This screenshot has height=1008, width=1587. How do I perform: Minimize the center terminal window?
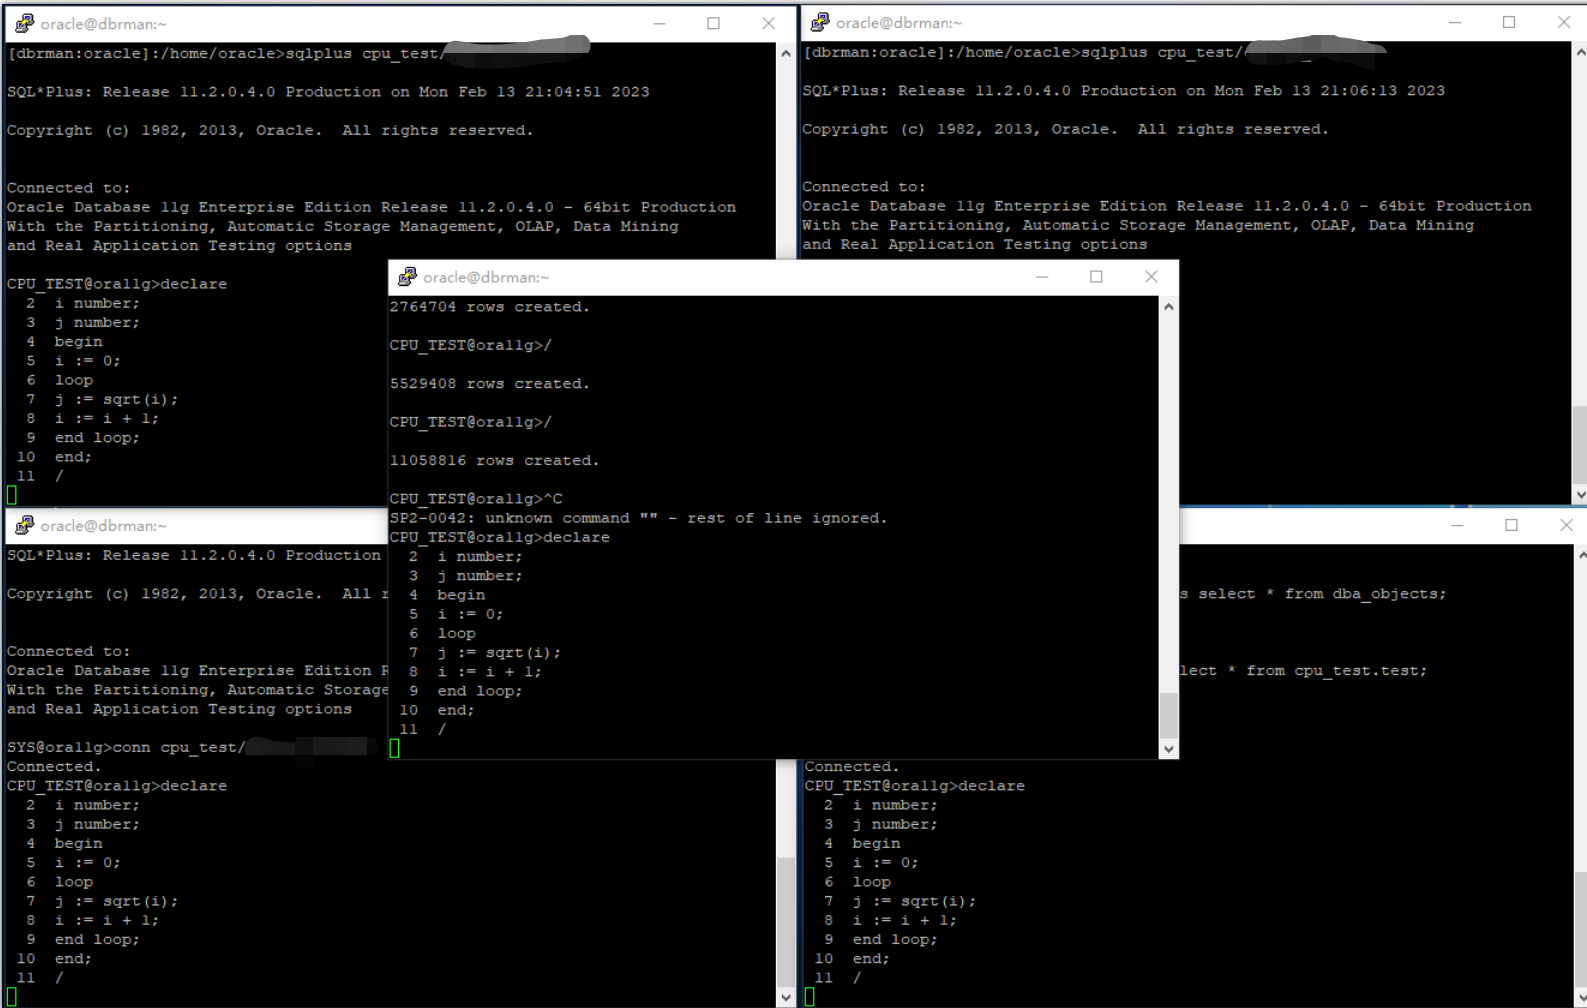(1042, 277)
